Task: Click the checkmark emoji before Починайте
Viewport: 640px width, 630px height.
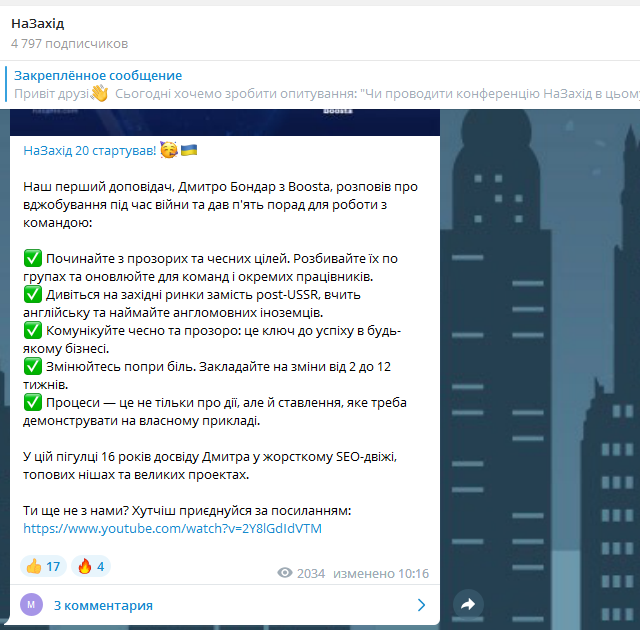Action: pyautogui.click(x=33, y=258)
